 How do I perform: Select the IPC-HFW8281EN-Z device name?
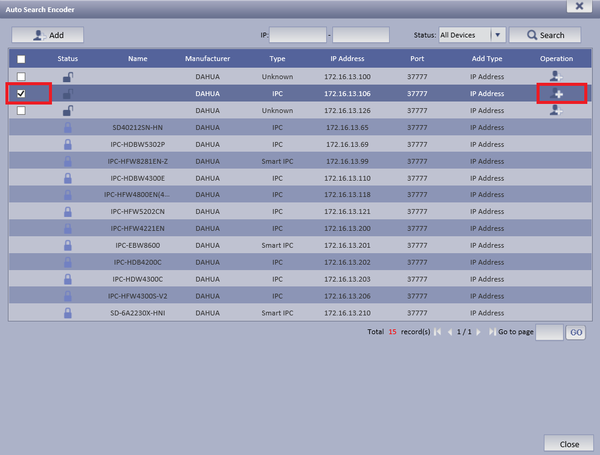(138, 161)
